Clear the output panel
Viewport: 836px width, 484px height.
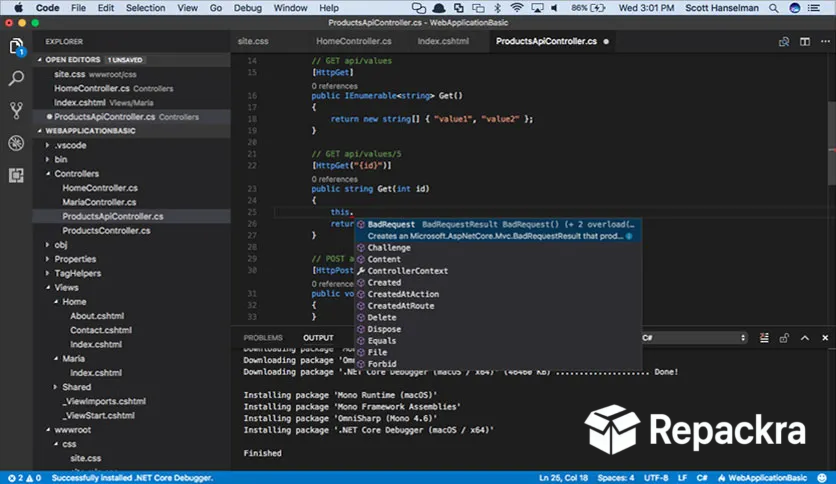pyautogui.click(x=764, y=338)
